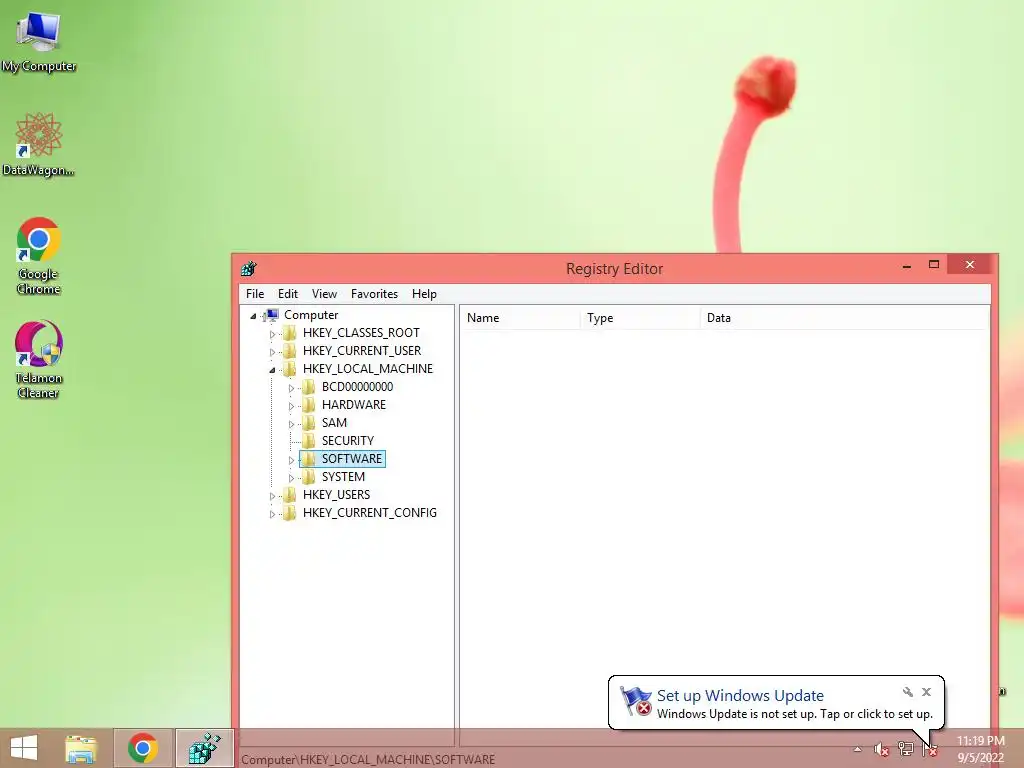Select the SECURITY key label
1024x768 pixels.
(x=347, y=441)
